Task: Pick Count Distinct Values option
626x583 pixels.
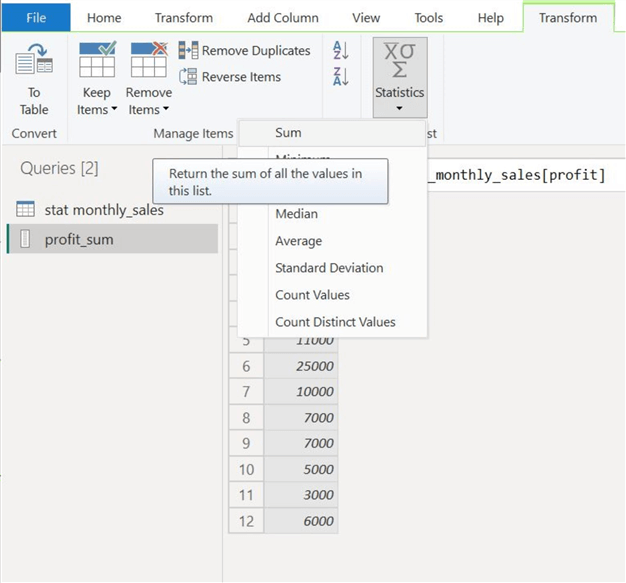Action: 335,322
